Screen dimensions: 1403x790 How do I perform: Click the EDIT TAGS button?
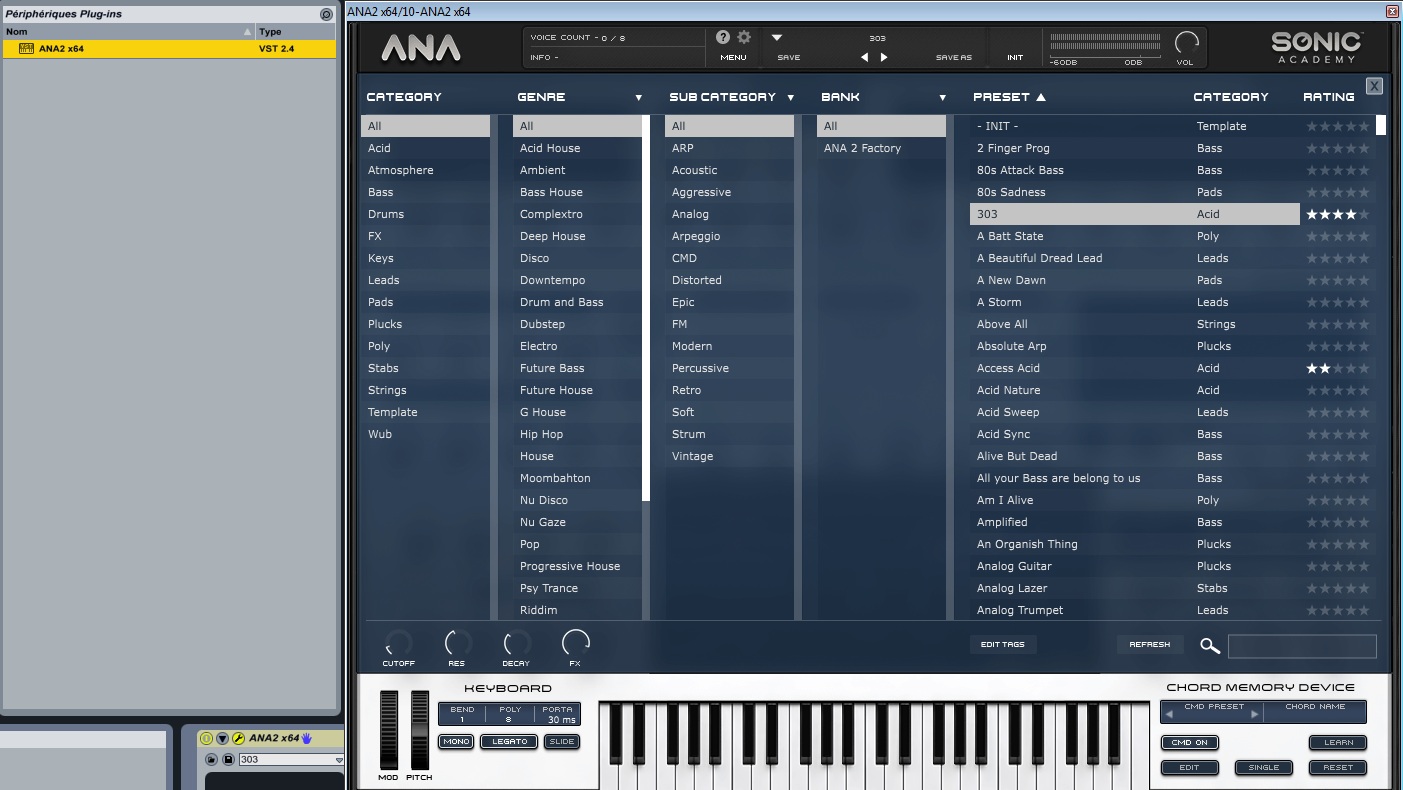pyautogui.click(x=1003, y=644)
